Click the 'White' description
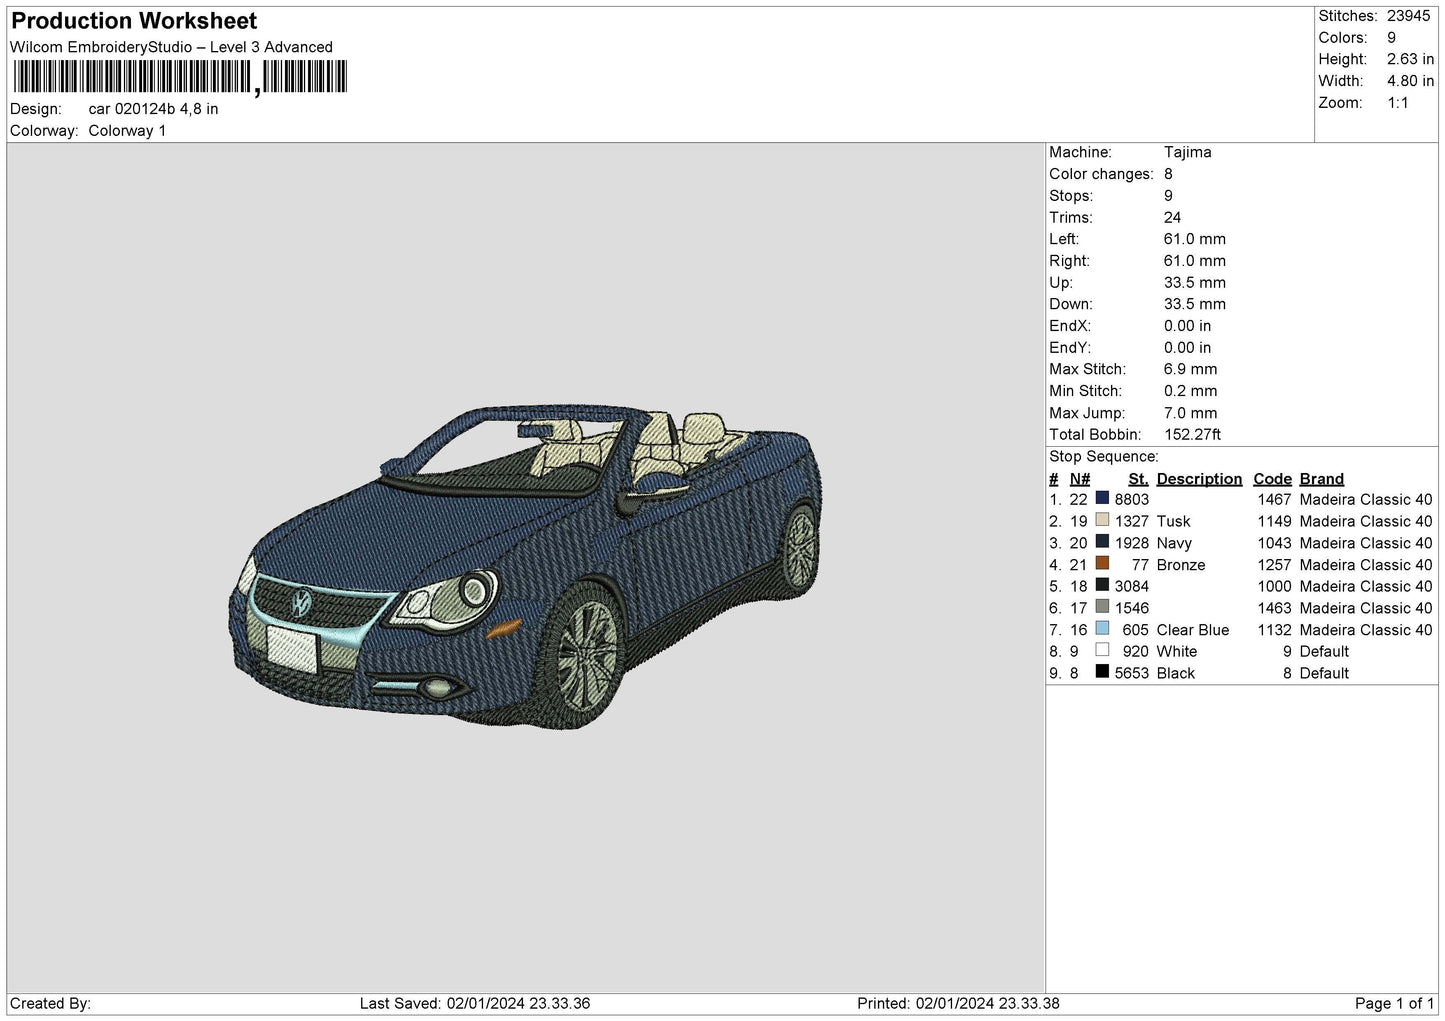1445x1021 pixels. point(1176,651)
